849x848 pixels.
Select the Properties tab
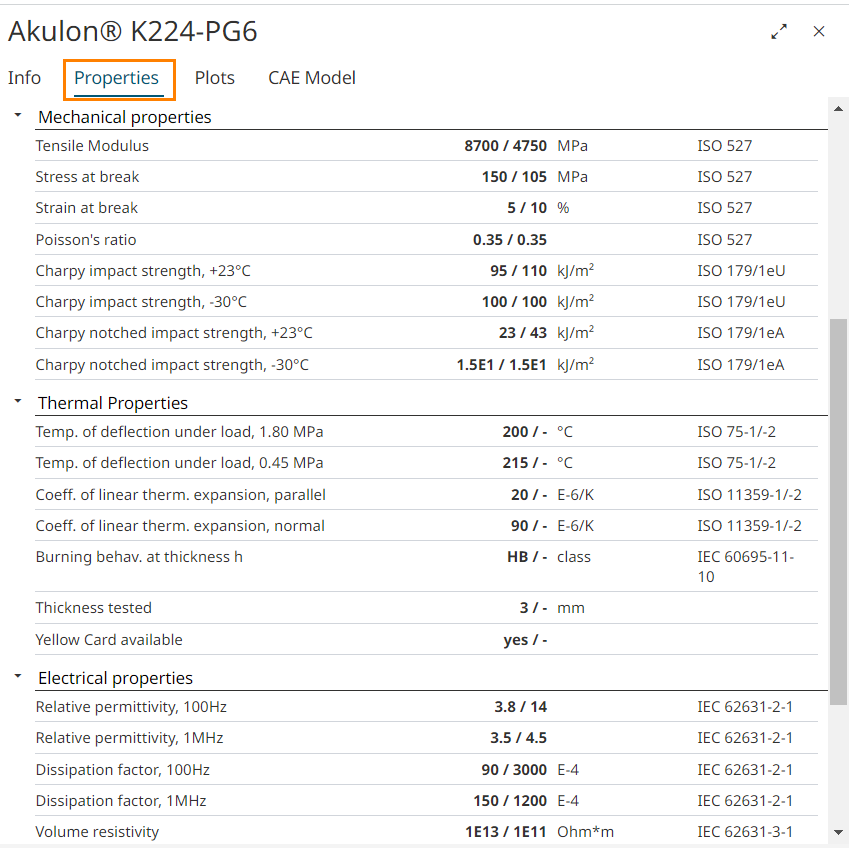(x=117, y=78)
